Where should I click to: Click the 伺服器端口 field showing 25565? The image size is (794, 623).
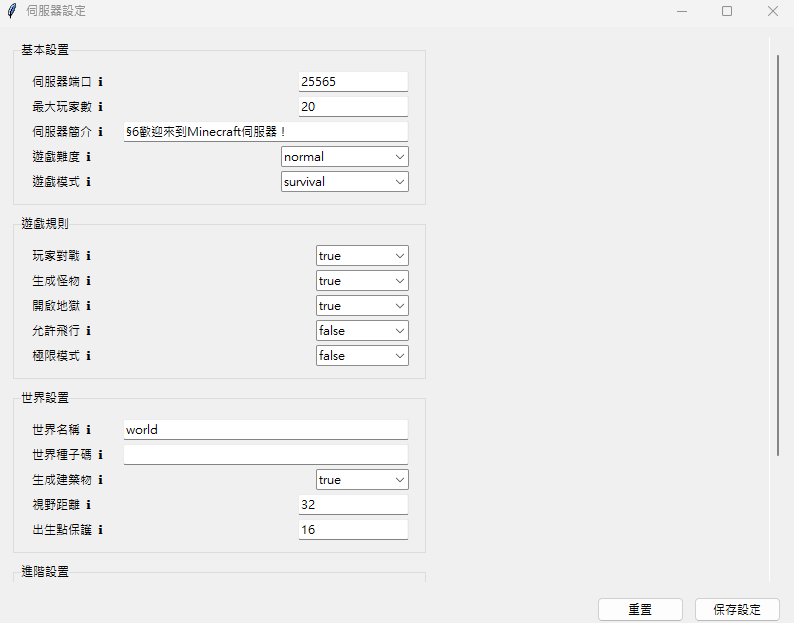[x=352, y=82]
